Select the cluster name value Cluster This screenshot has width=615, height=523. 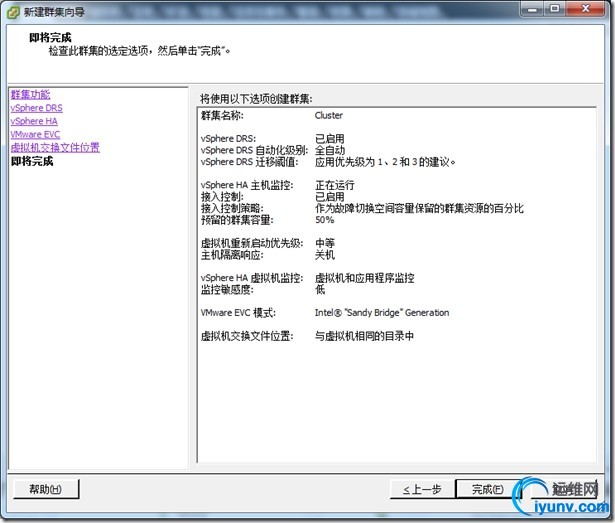(329, 115)
